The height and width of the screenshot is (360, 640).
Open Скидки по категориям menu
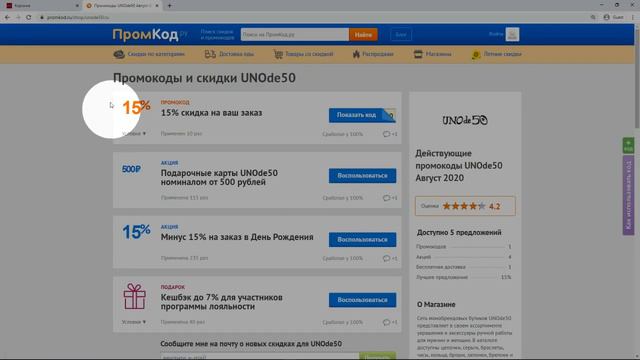point(156,54)
